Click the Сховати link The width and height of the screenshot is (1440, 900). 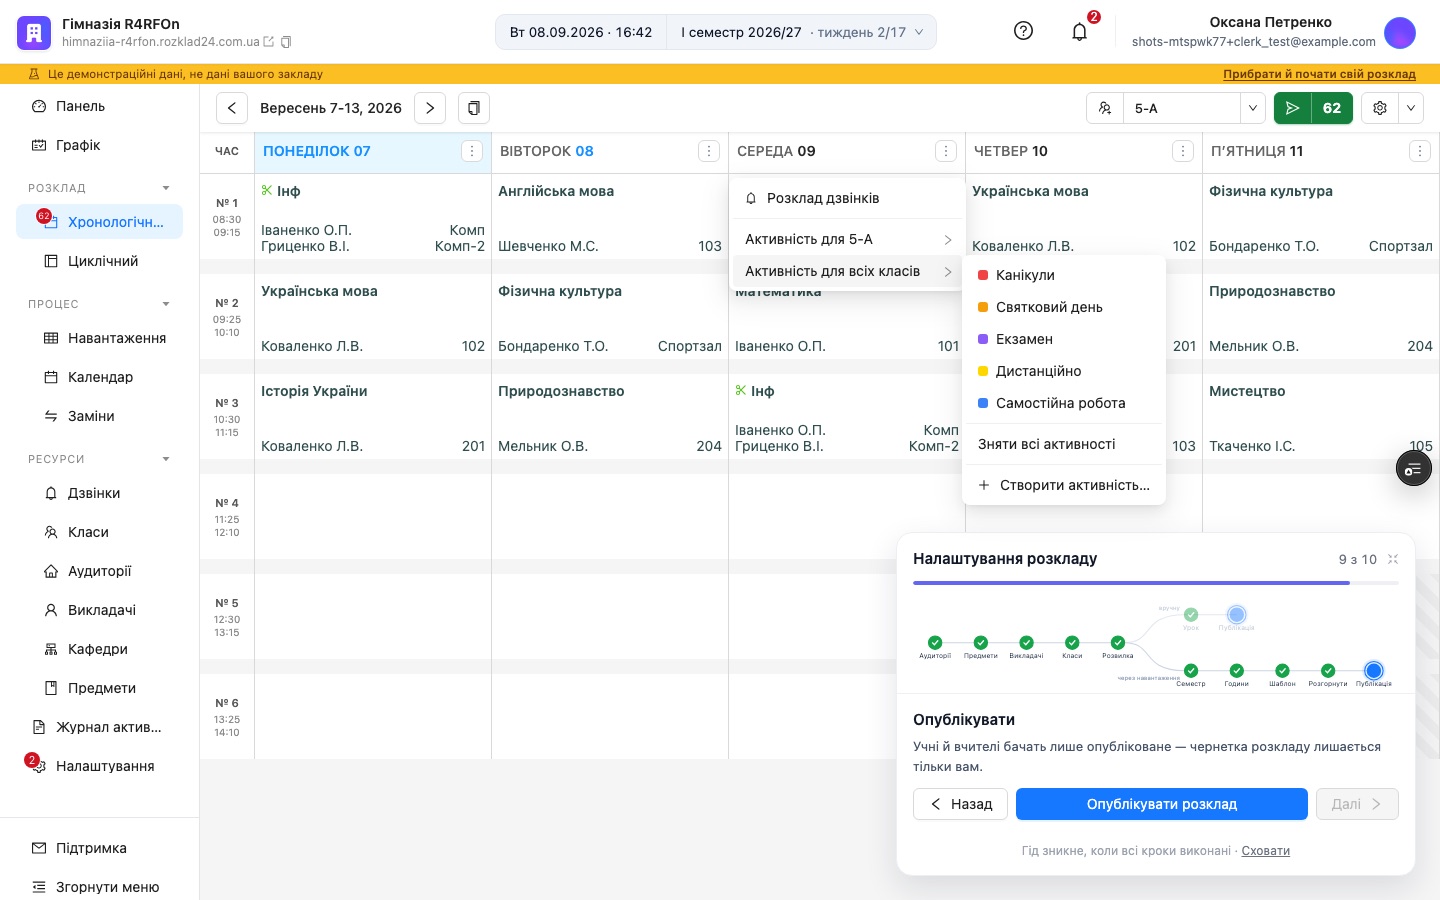coord(1266,851)
